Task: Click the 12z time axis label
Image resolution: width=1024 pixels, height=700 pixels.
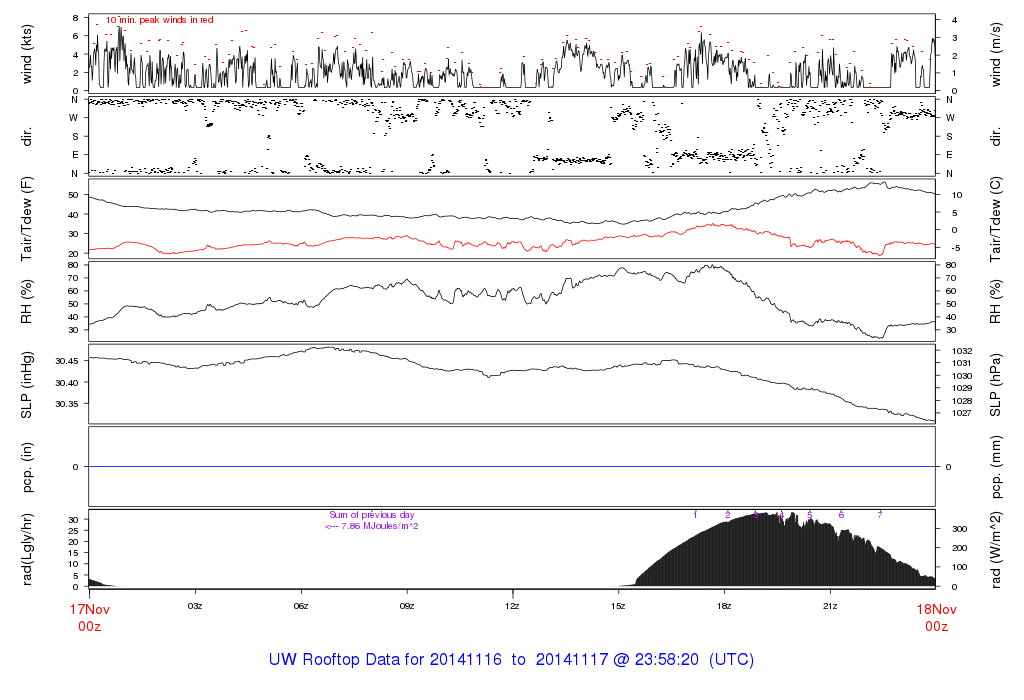Action: tap(512, 606)
